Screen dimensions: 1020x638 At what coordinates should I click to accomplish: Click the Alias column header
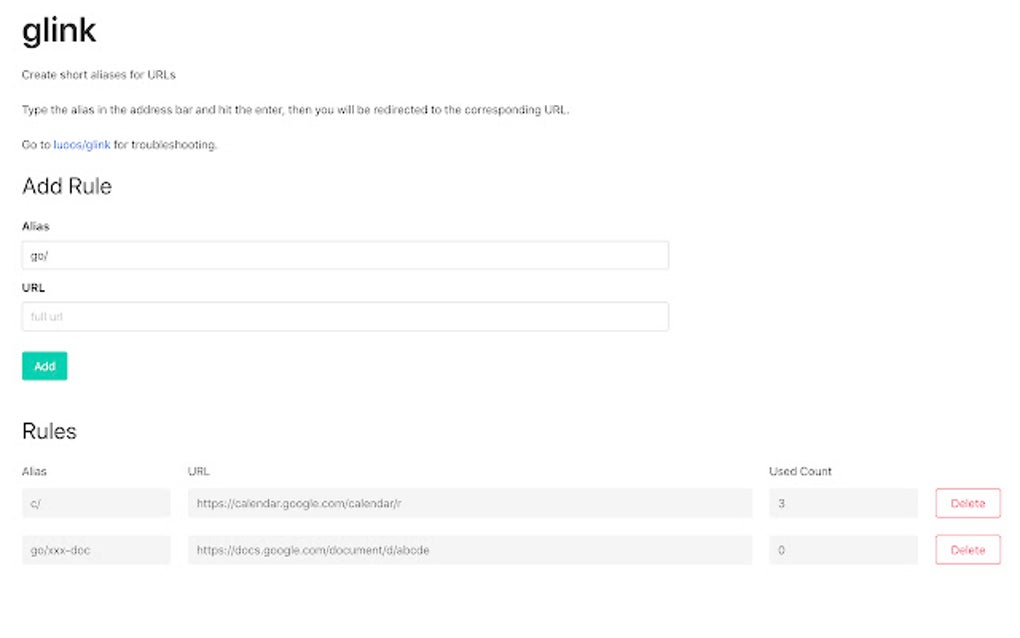click(35, 471)
